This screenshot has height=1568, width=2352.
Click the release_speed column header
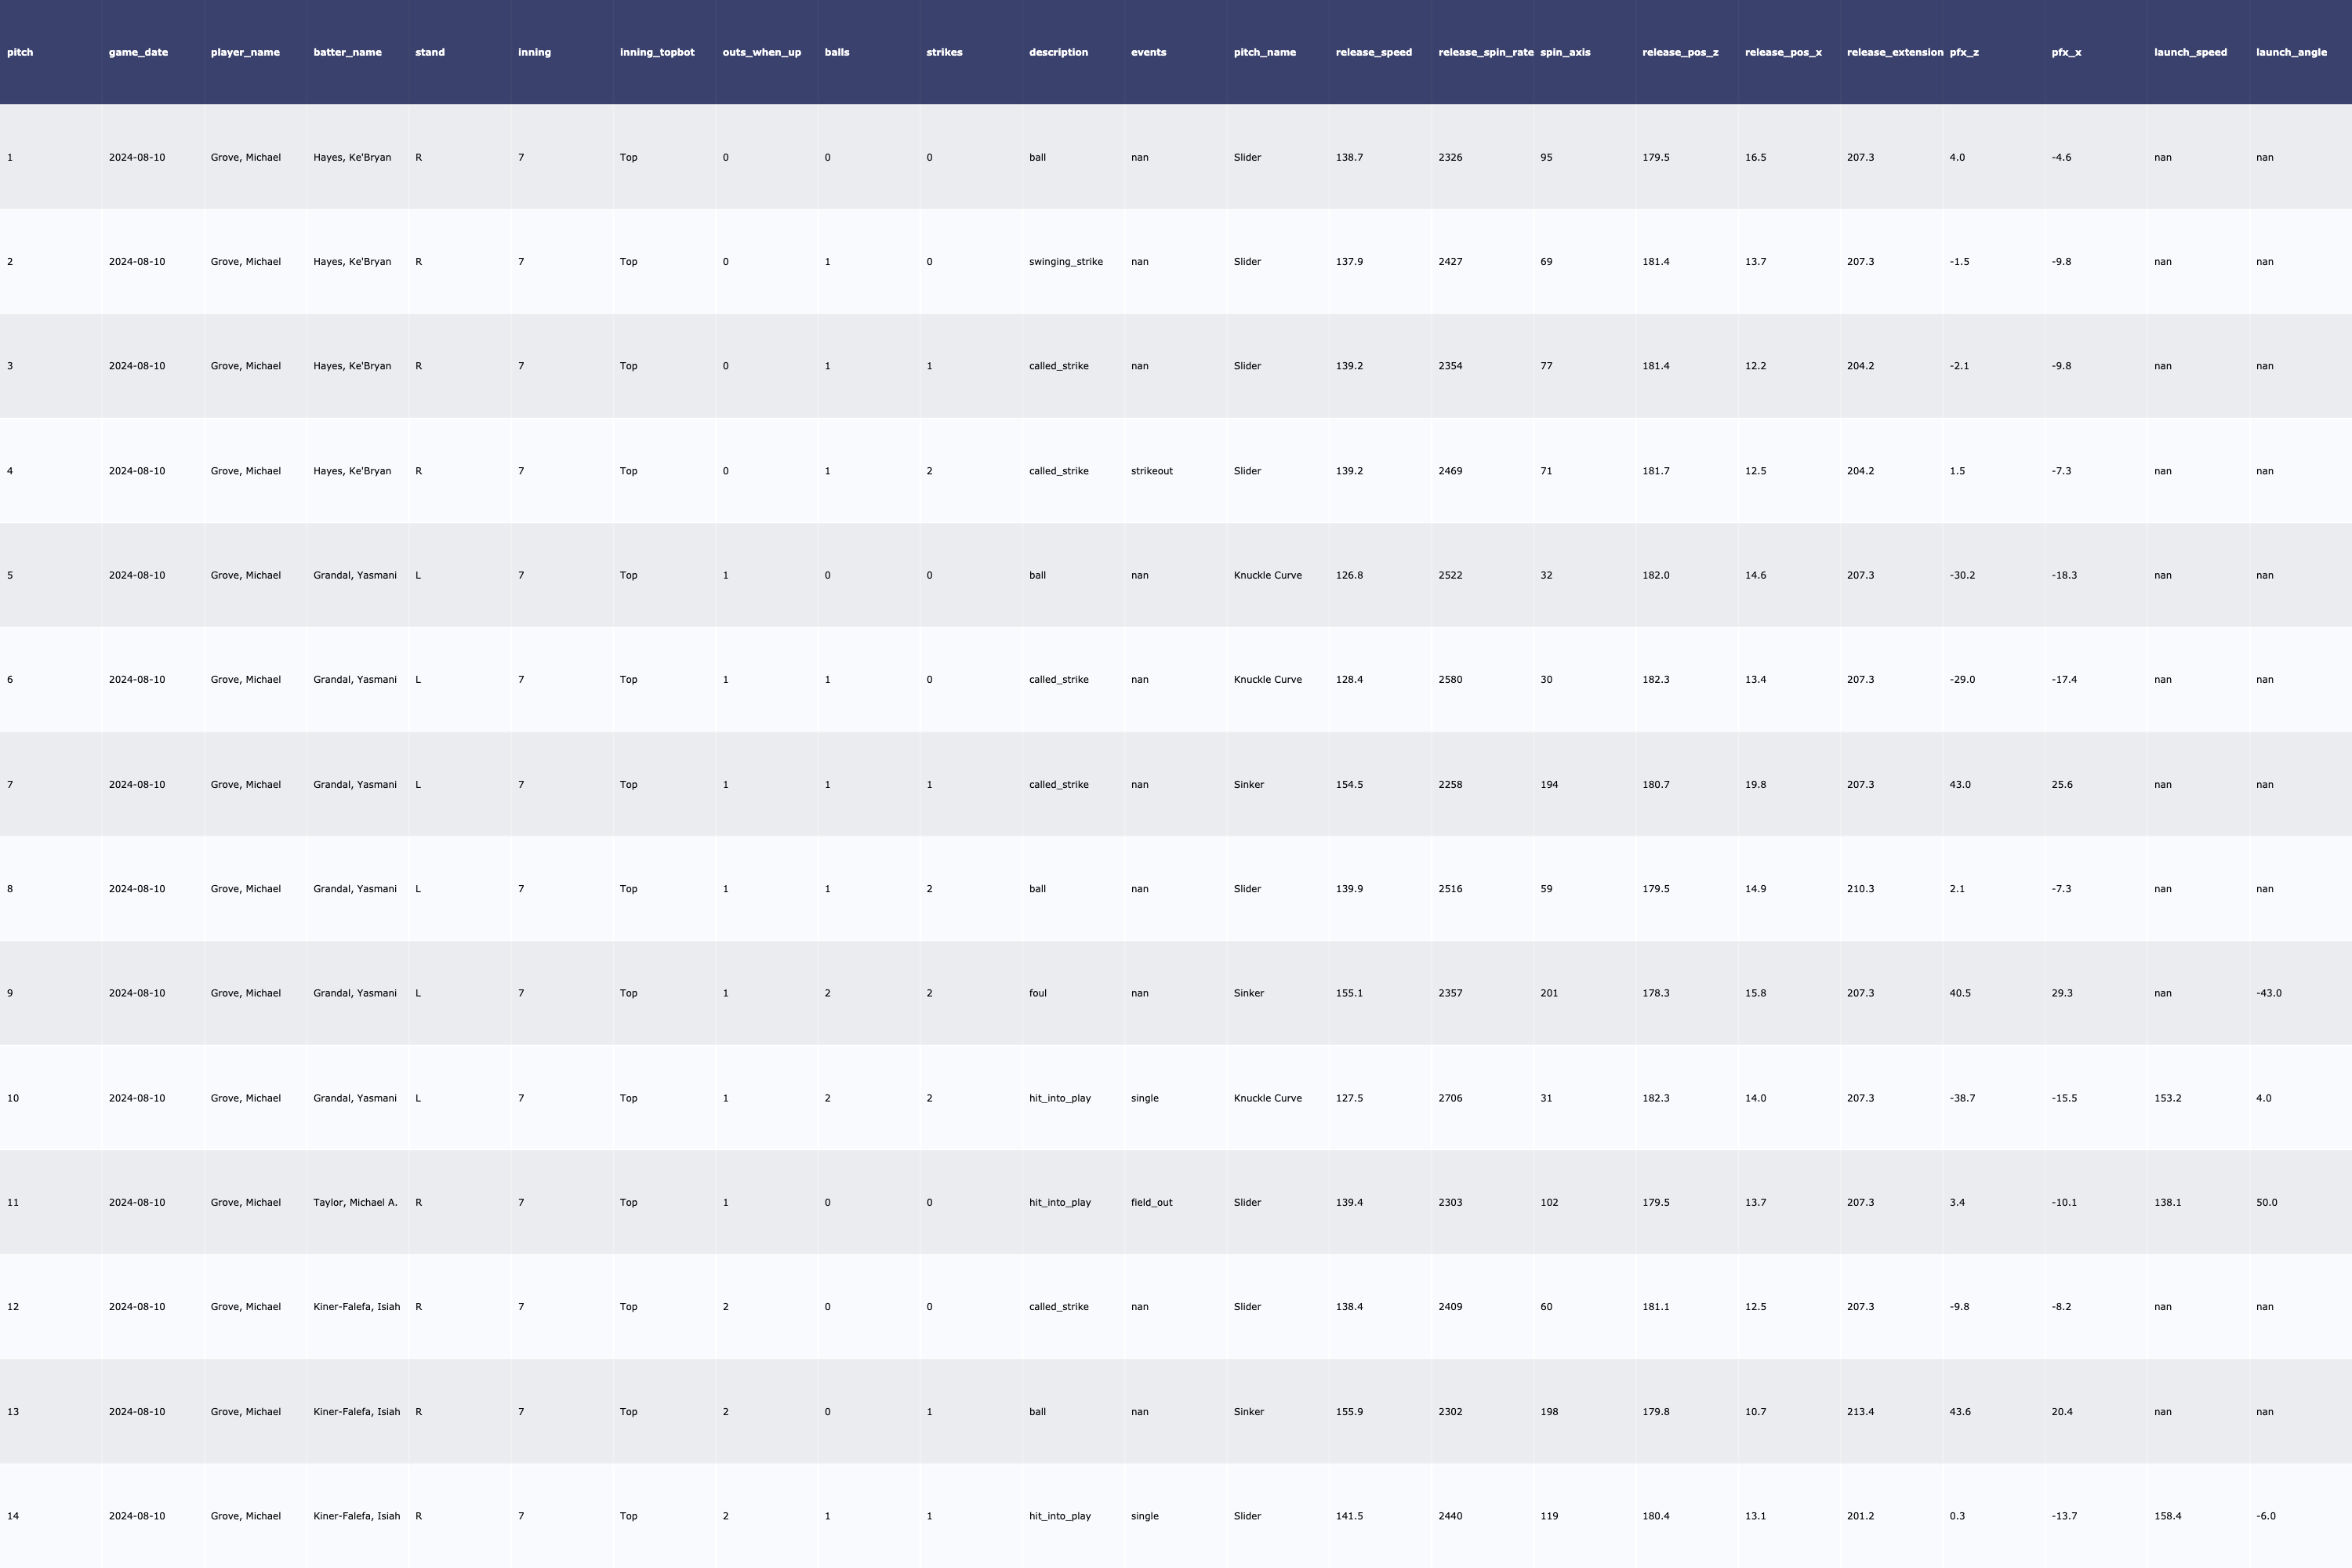(x=1373, y=52)
